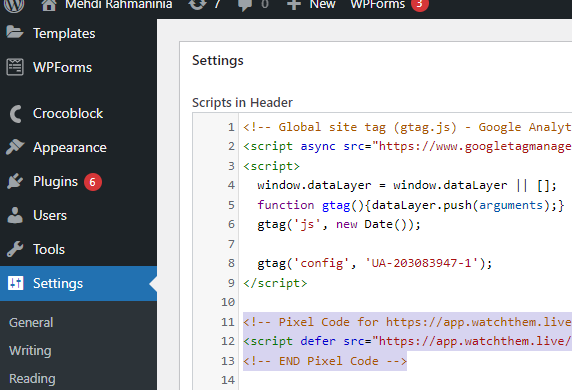572x390 pixels.
Task: Open the Appearance sidebar menu
Action: (70, 148)
